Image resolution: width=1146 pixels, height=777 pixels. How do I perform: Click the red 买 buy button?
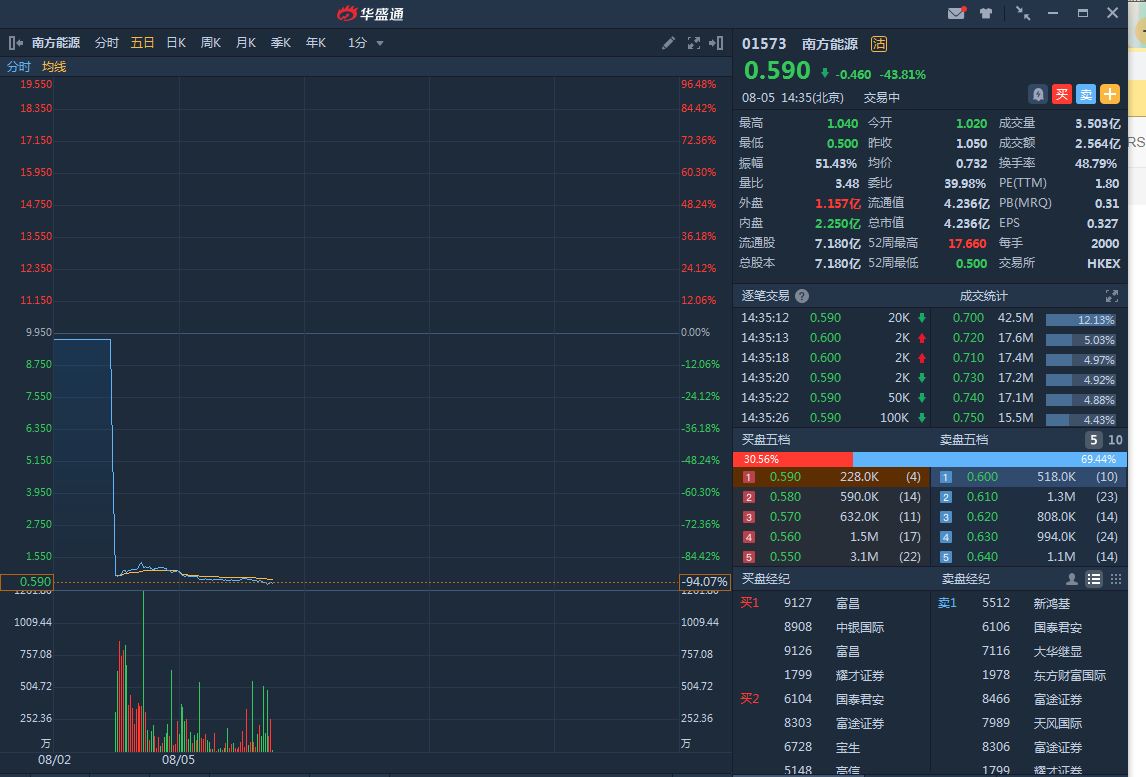(x=1062, y=94)
